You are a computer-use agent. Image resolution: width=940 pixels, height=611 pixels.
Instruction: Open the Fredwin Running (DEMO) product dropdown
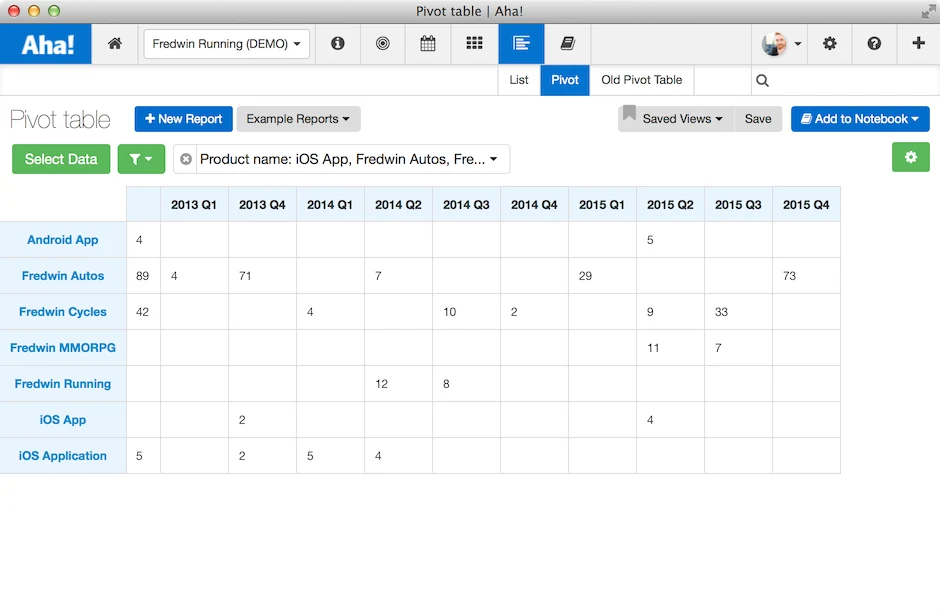[227, 44]
